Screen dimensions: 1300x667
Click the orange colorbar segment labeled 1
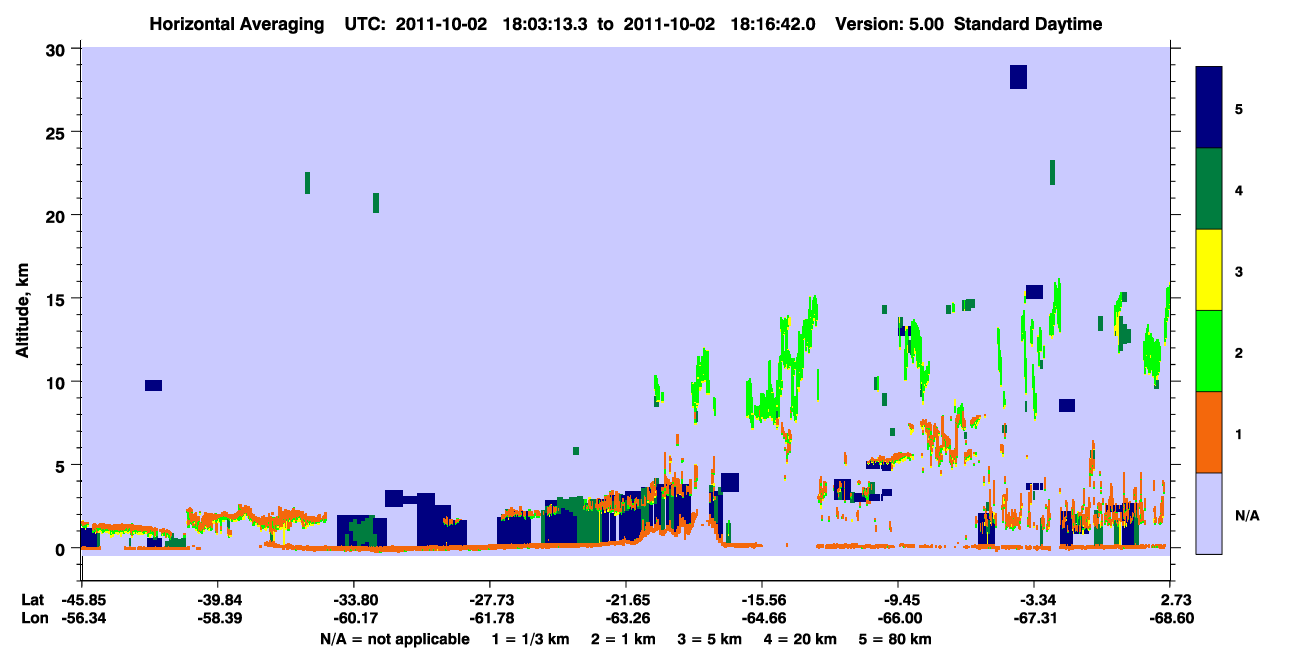click(x=1209, y=432)
